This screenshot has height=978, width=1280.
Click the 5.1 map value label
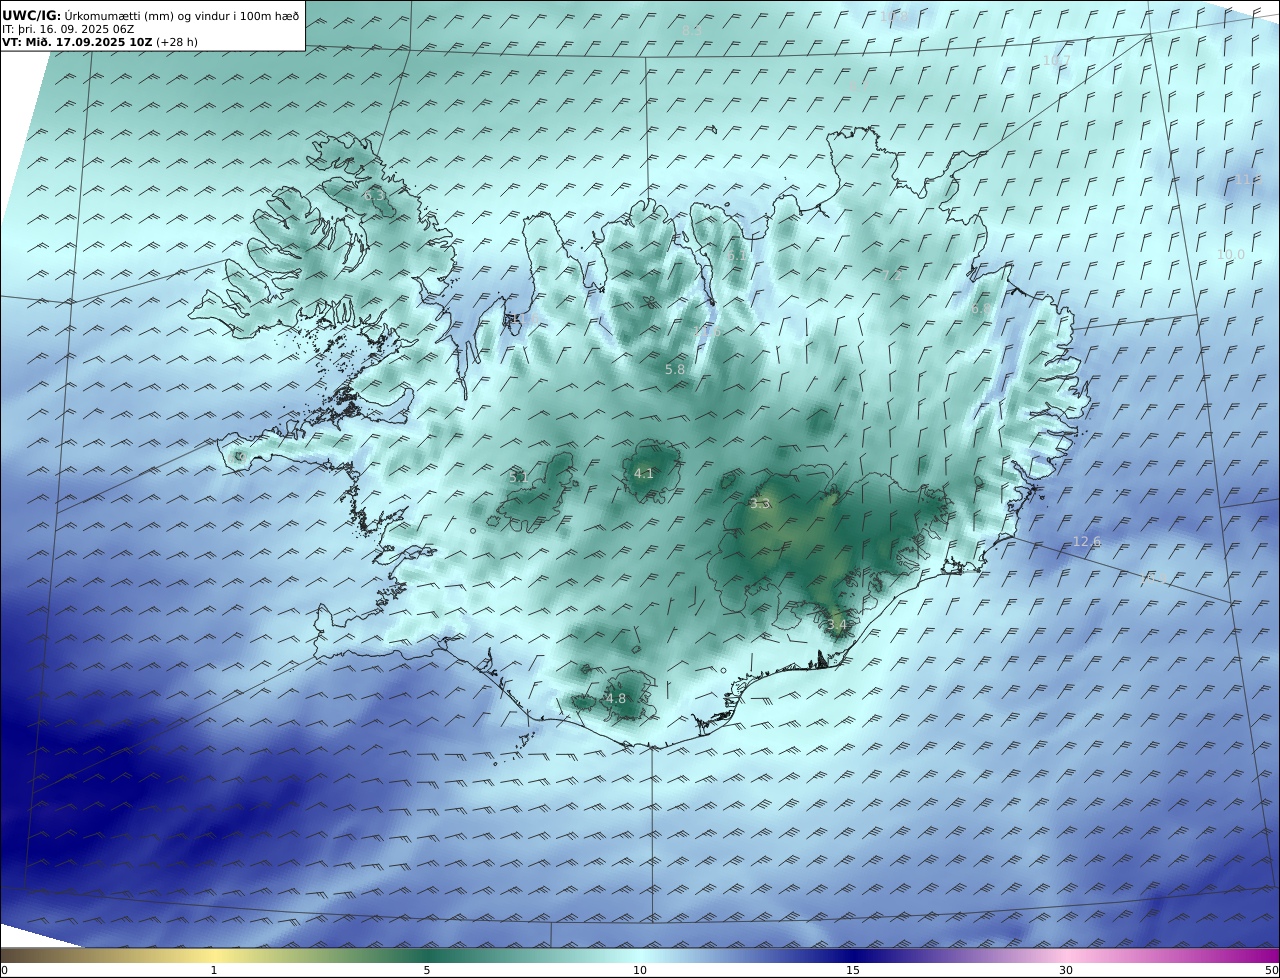(x=518, y=478)
